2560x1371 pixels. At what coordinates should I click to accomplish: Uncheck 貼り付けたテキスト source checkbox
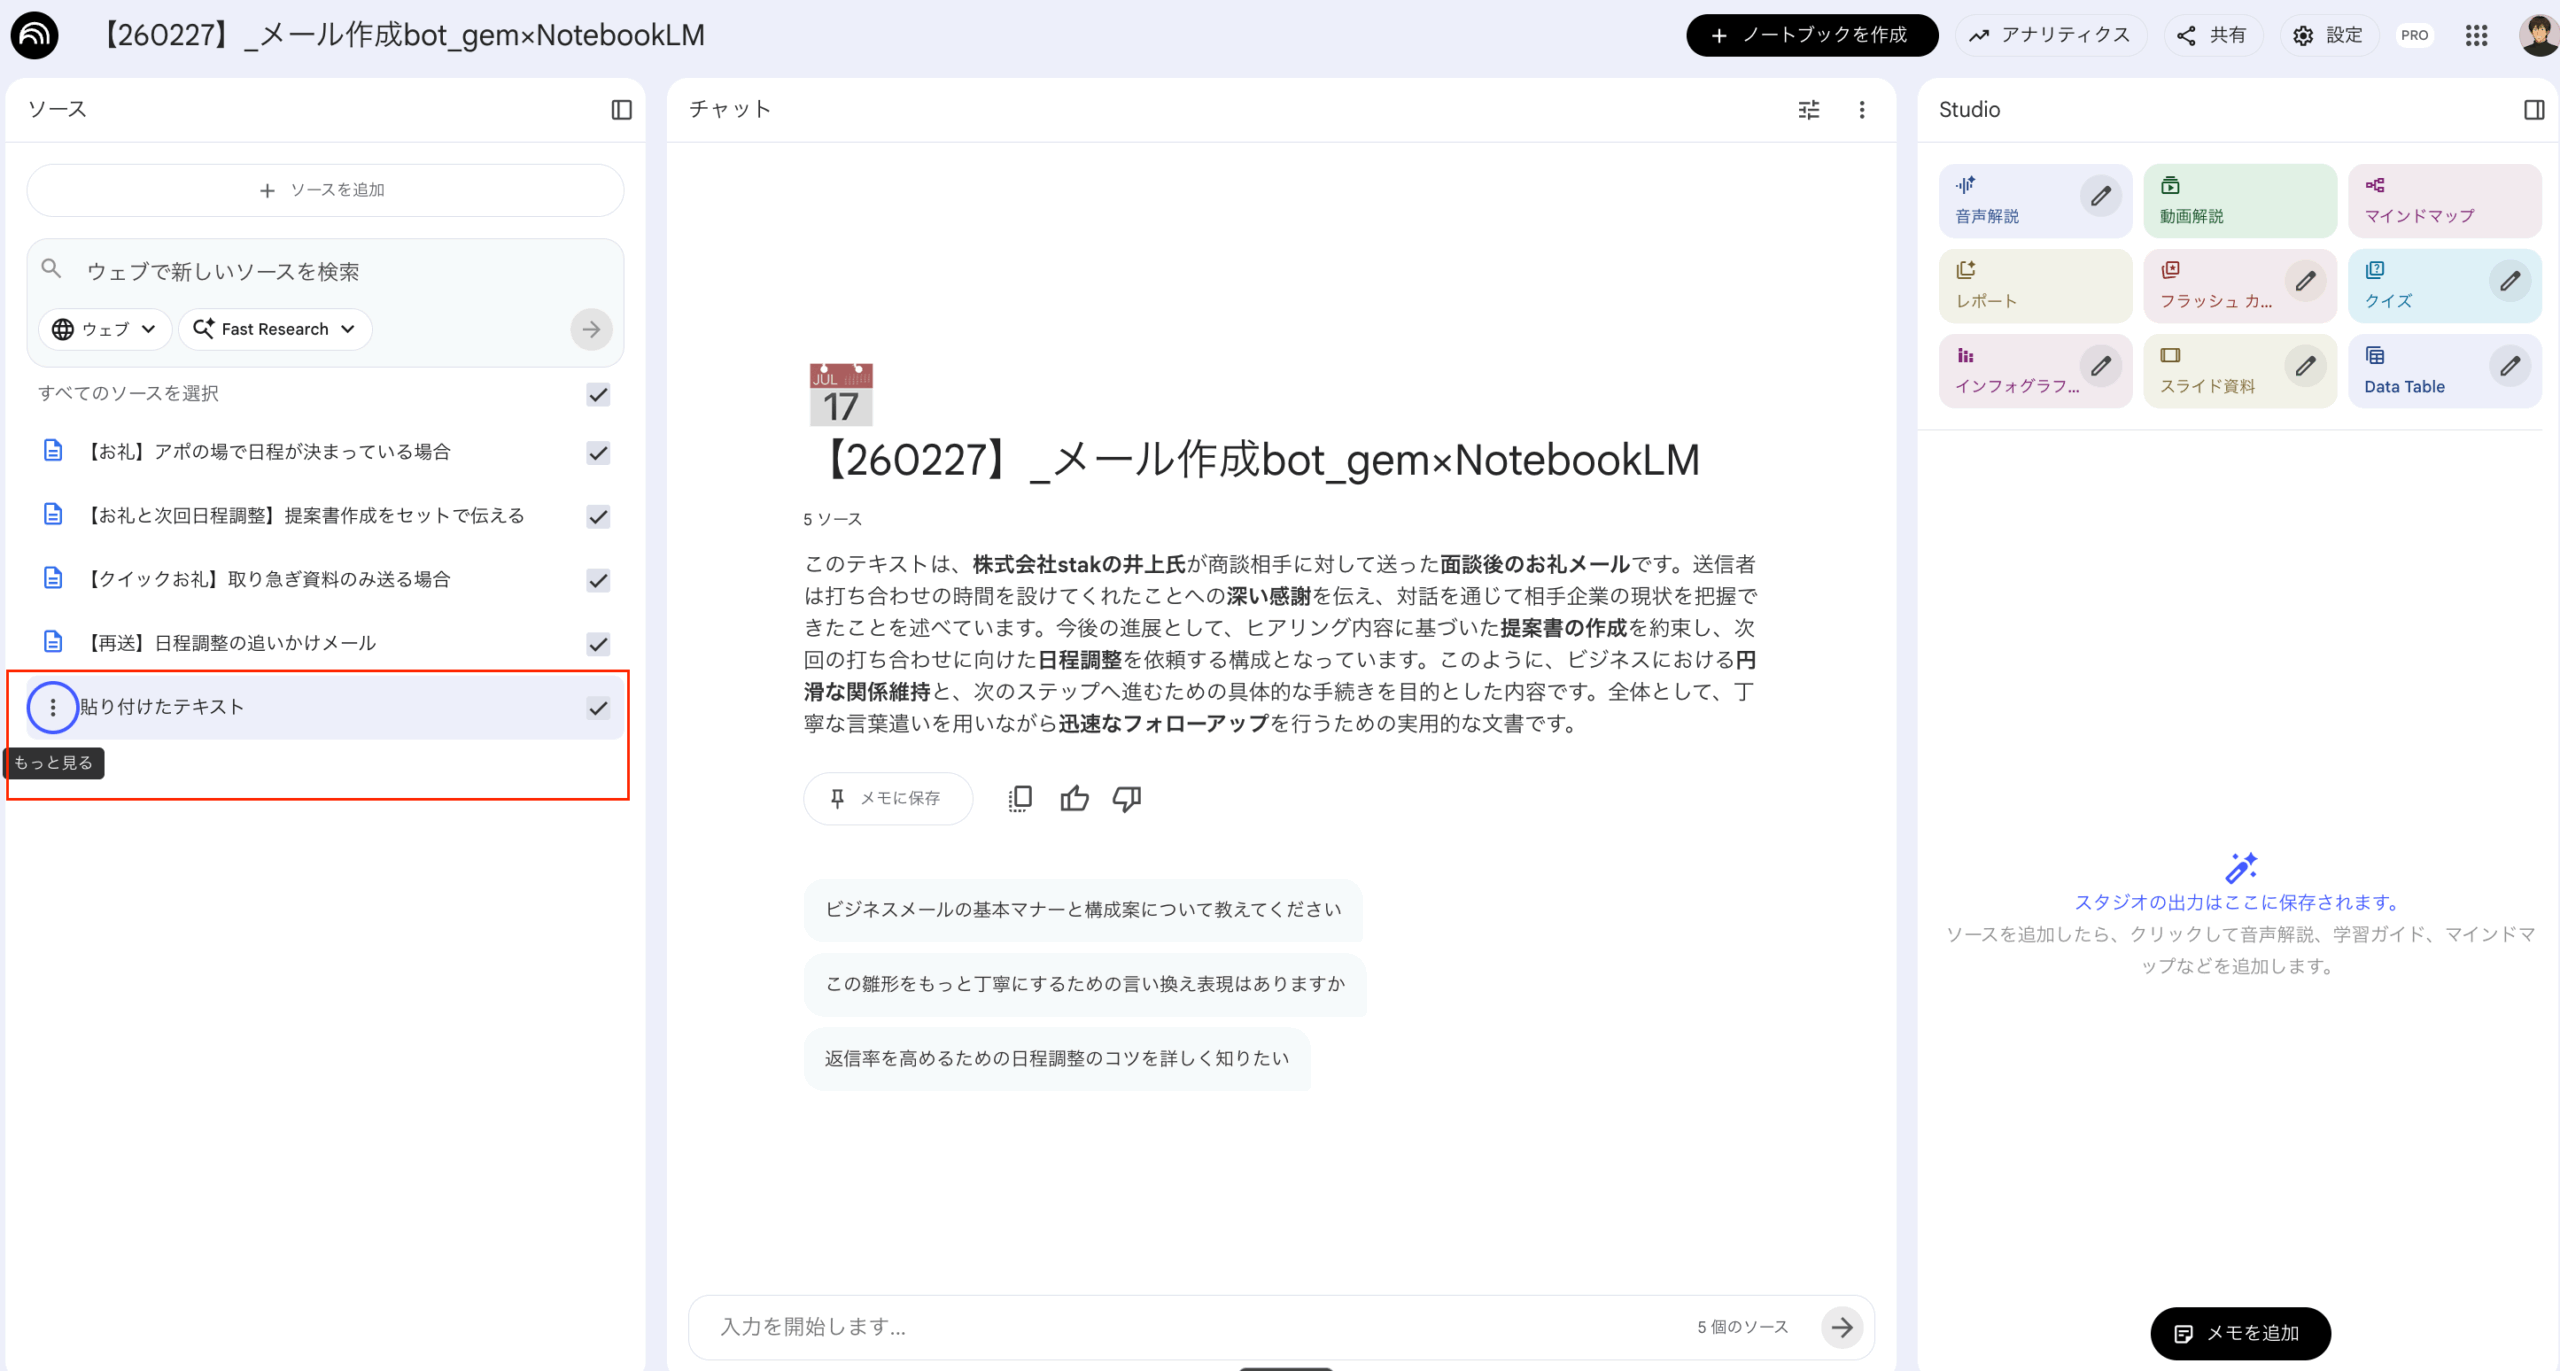598,708
